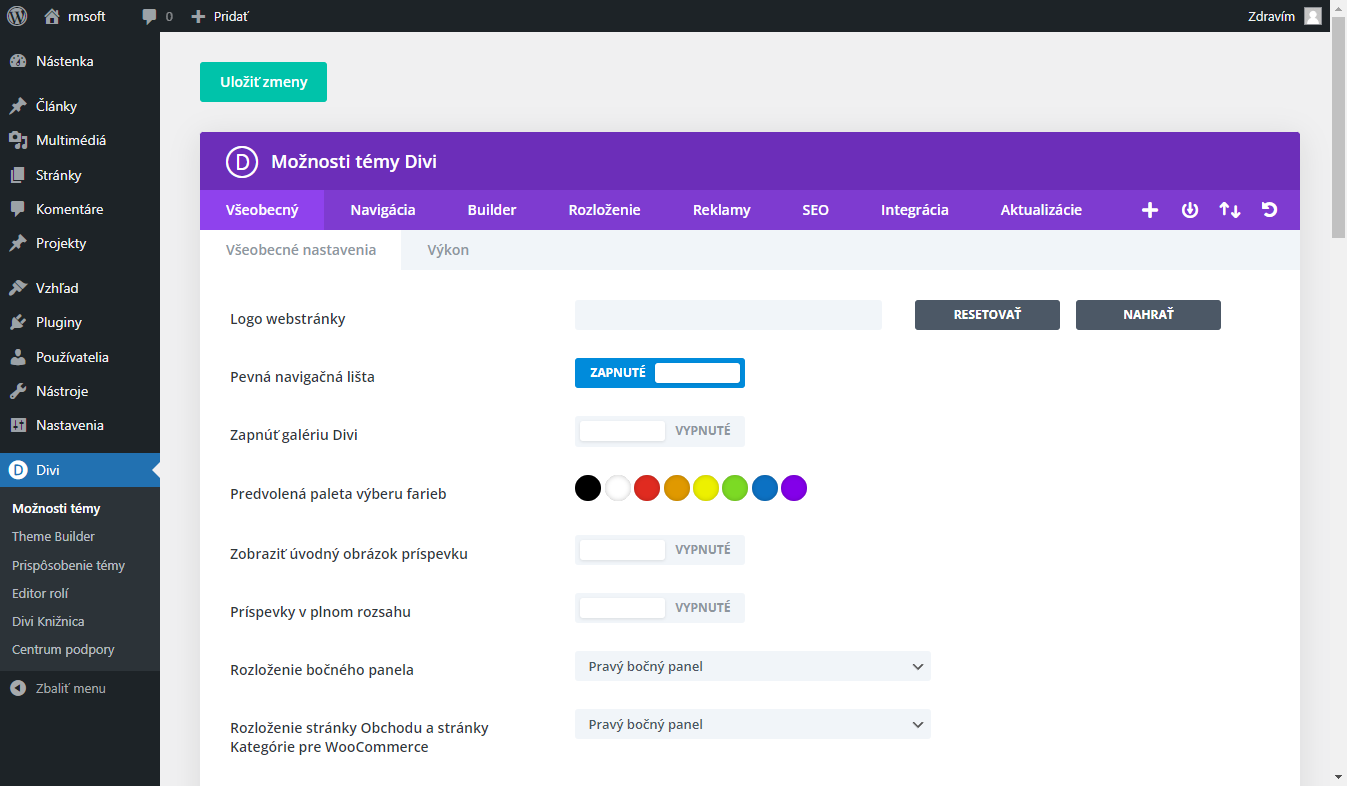The width and height of the screenshot is (1347, 786).
Task: Click the Nástroje wrench icon
Action: click(18, 391)
